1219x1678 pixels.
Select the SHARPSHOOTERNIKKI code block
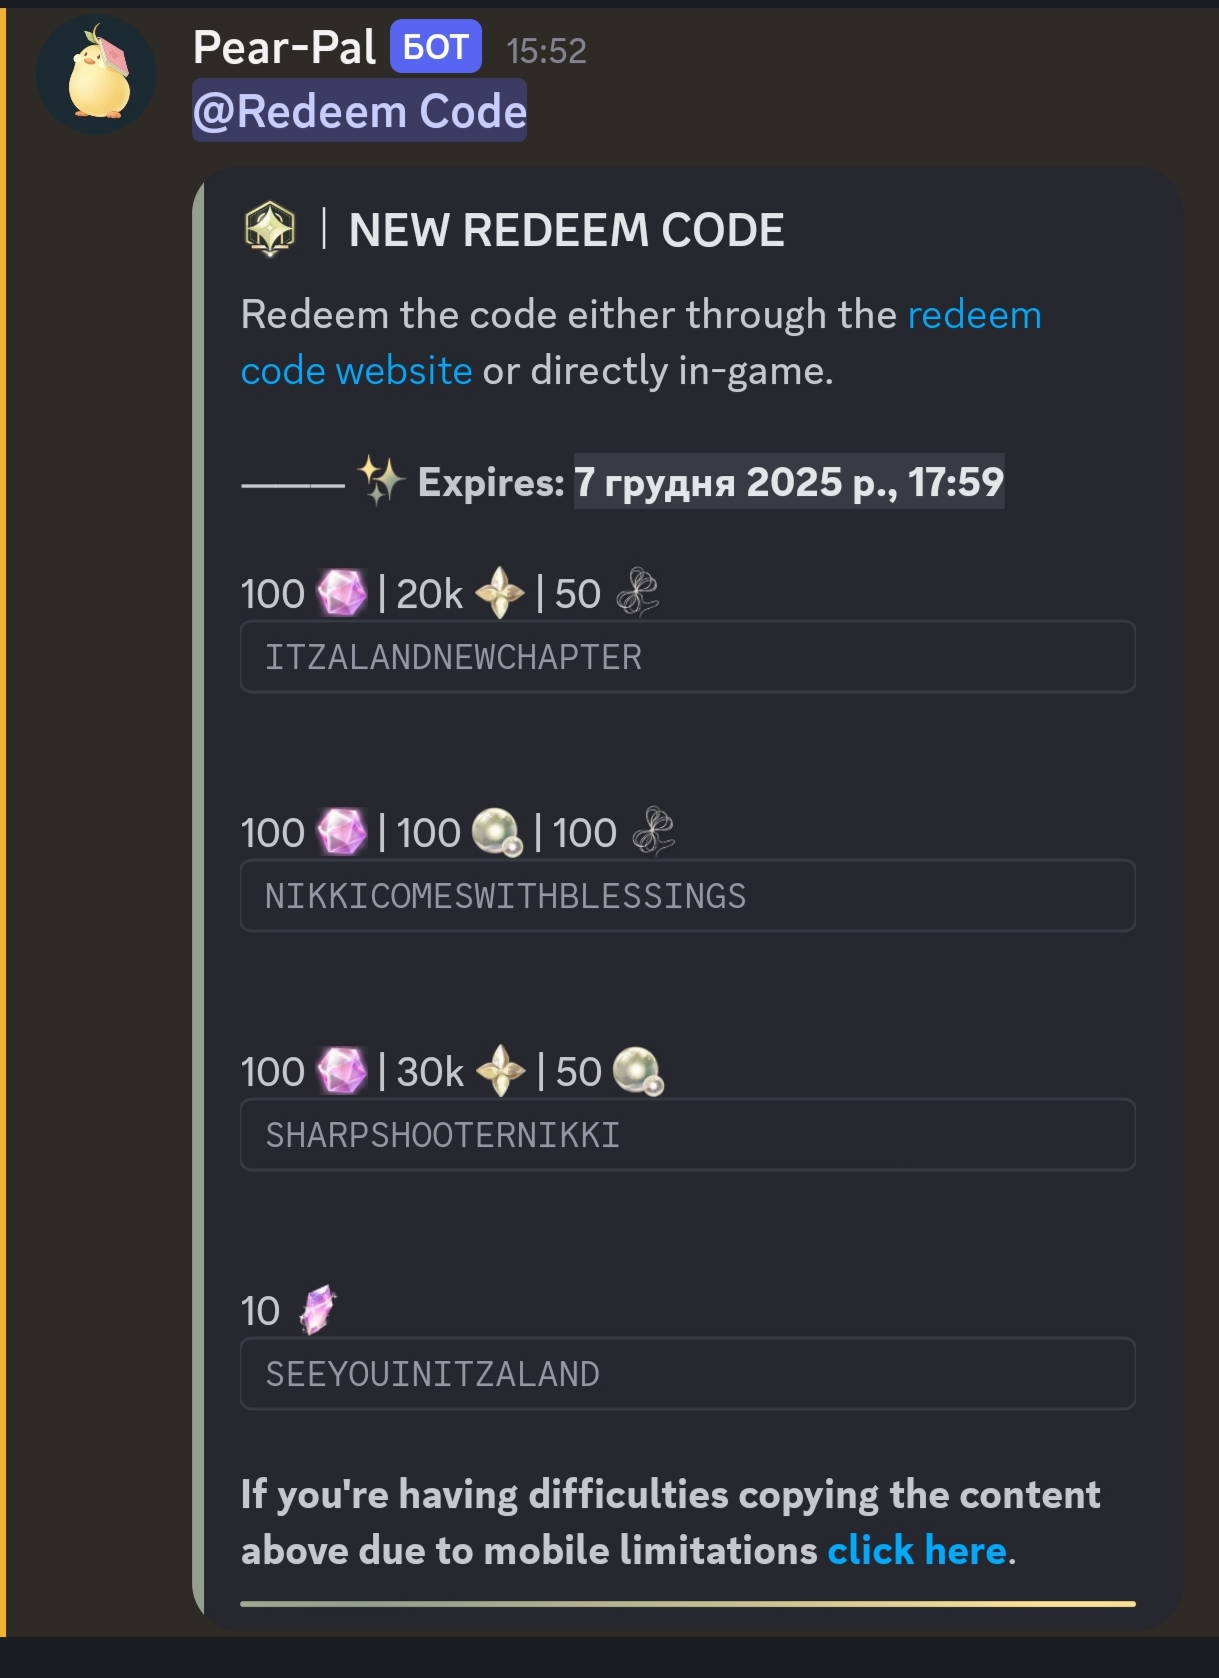pyautogui.click(x=687, y=1135)
